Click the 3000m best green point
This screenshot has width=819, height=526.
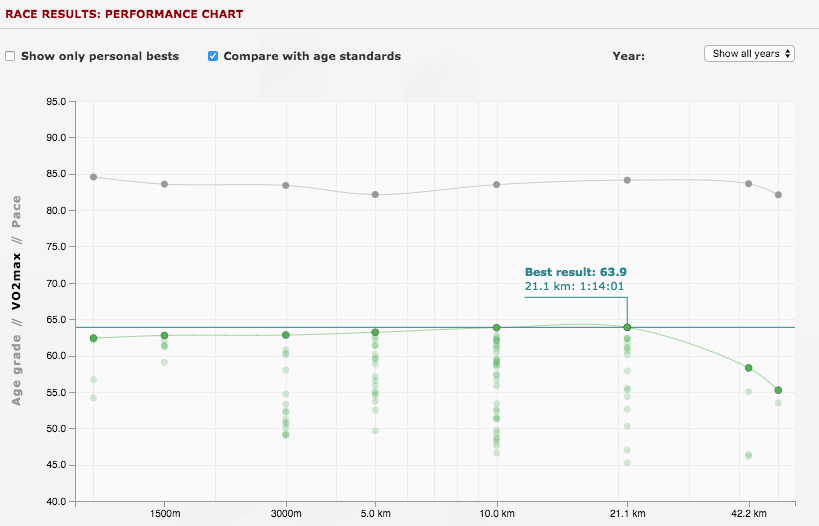point(286,335)
